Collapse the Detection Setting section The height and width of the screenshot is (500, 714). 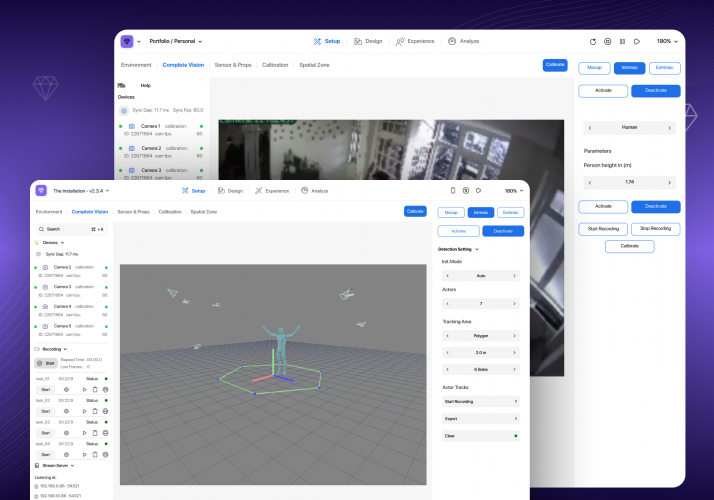478,248
